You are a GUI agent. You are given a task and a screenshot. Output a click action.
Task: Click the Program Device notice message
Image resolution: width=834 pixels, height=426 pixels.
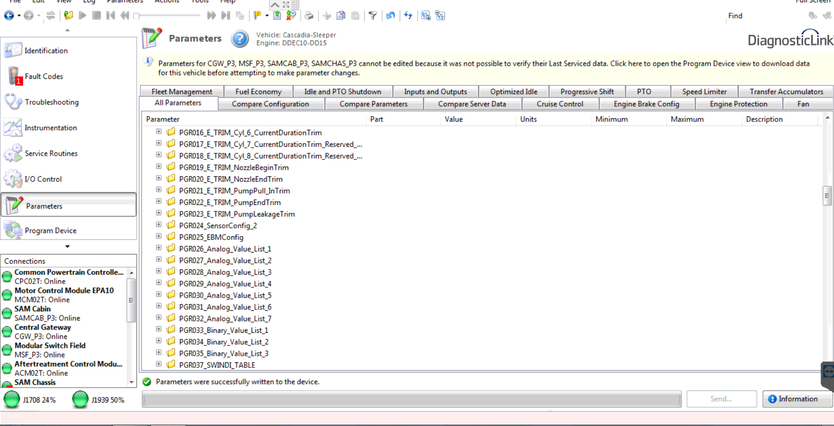[x=483, y=68]
